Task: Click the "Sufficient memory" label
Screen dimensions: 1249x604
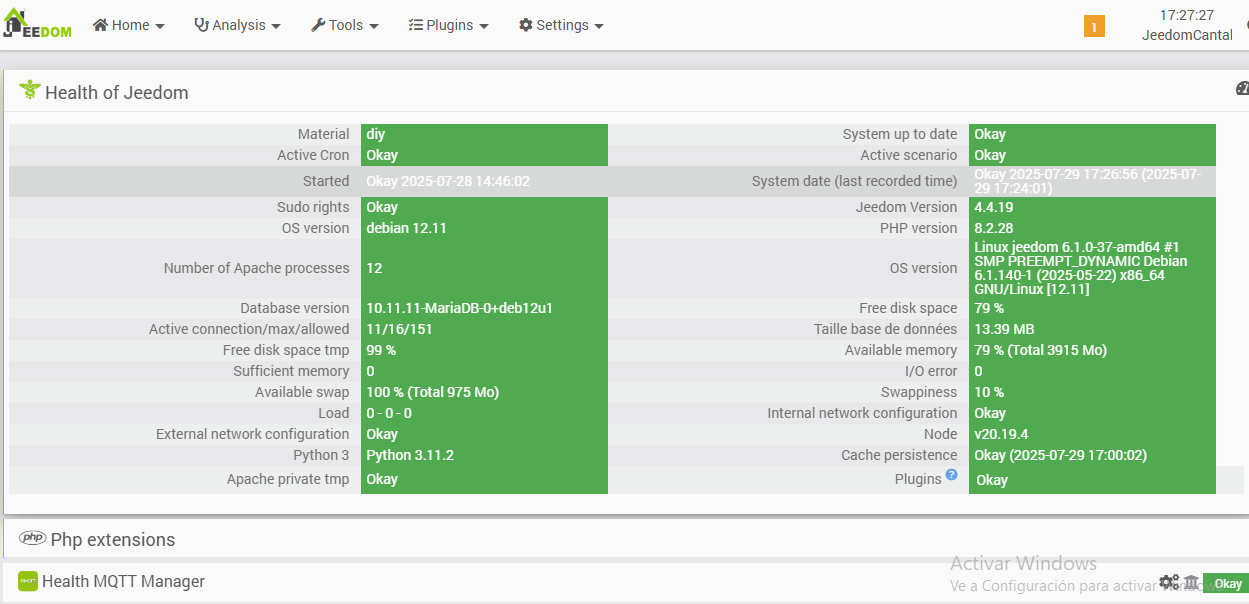Action: tap(292, 371)
